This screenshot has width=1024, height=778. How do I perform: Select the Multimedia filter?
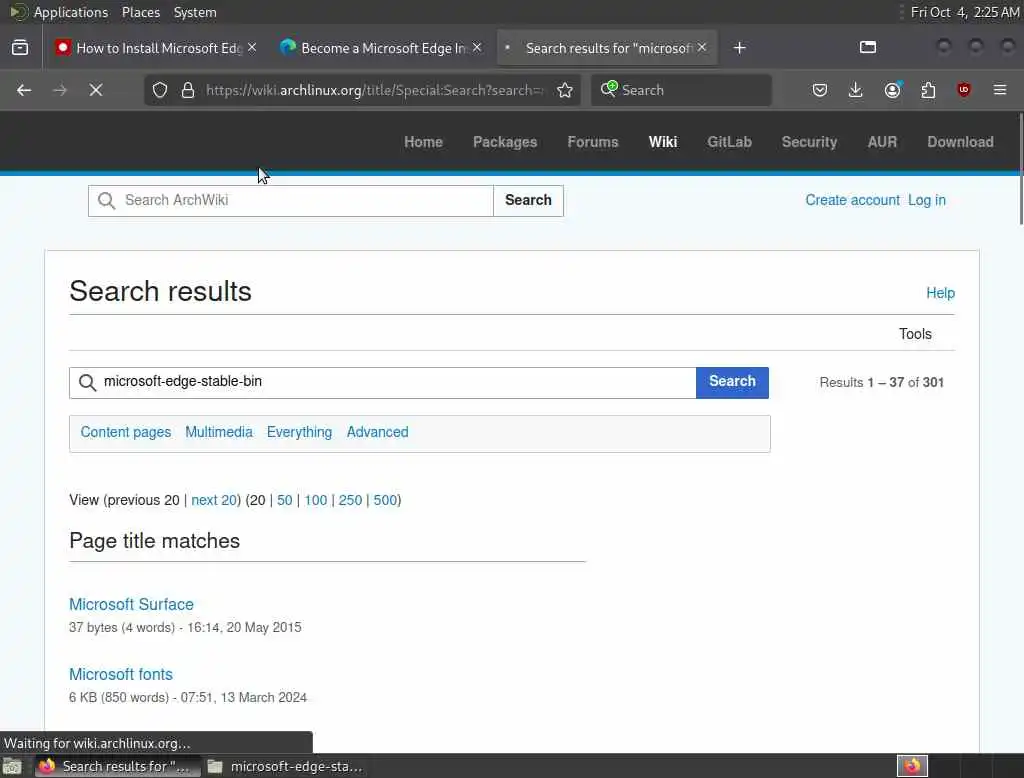pyautogui.click(x=219, y=432)
